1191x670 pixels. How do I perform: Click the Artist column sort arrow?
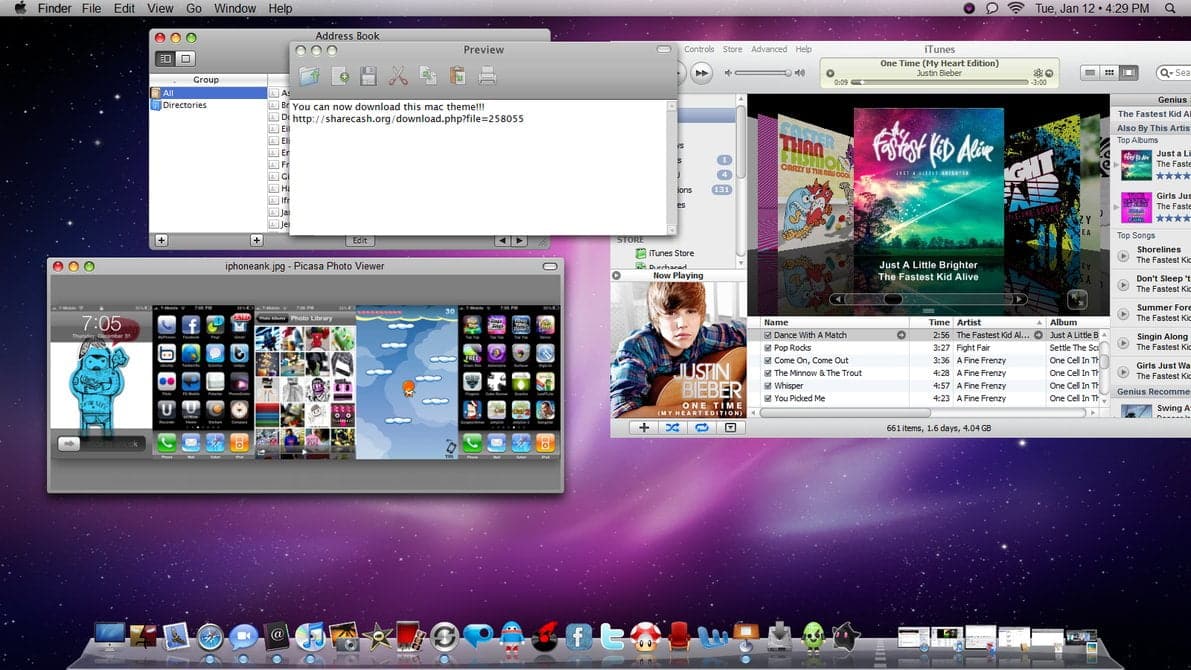point(1039,322)
